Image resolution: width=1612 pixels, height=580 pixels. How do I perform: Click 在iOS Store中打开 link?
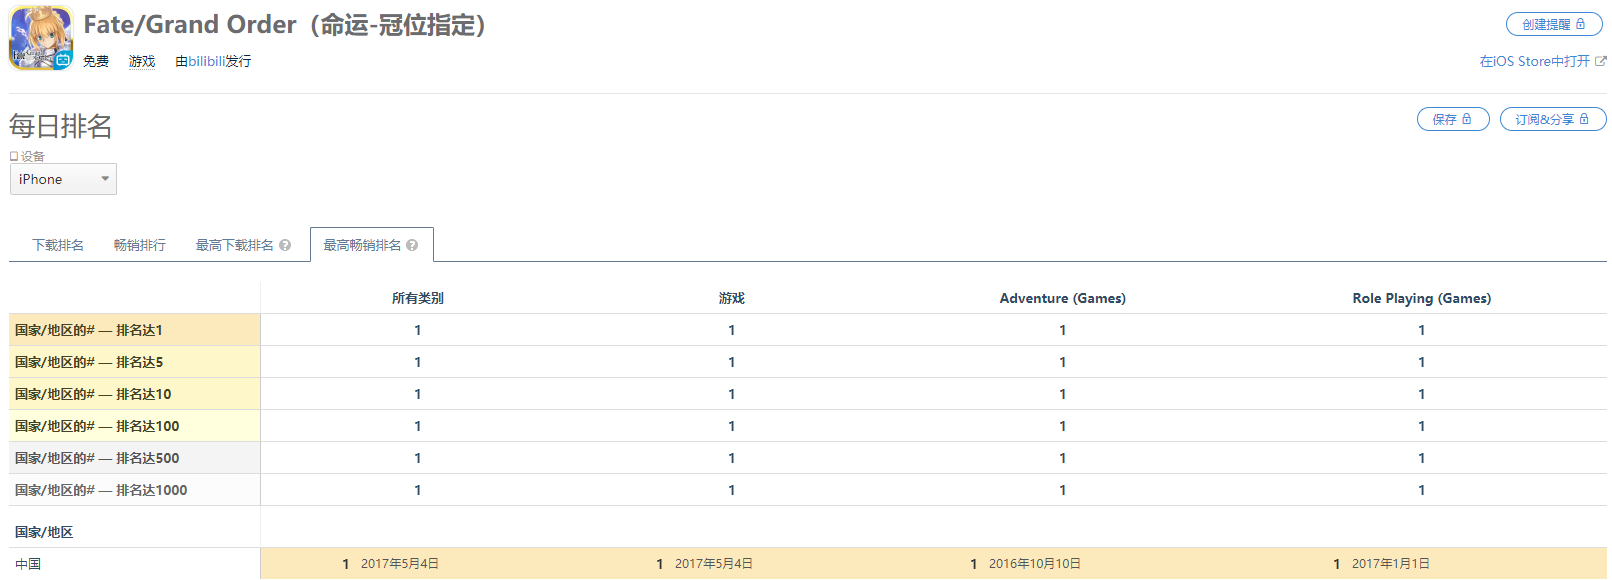1535,61
